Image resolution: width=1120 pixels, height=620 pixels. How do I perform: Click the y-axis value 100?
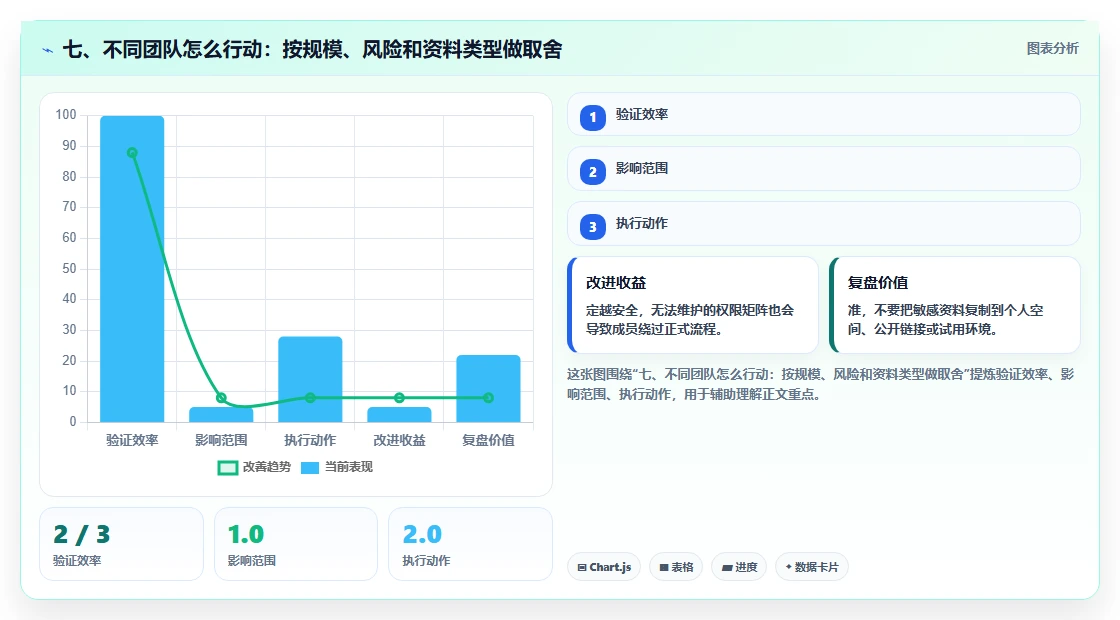pyautogui.click(x=66, y=115)
